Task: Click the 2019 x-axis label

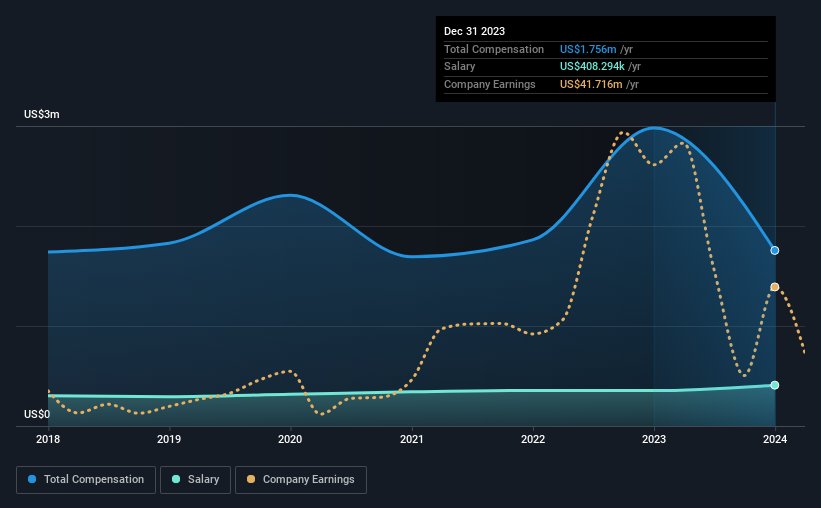Action: (x=169, y=439)
